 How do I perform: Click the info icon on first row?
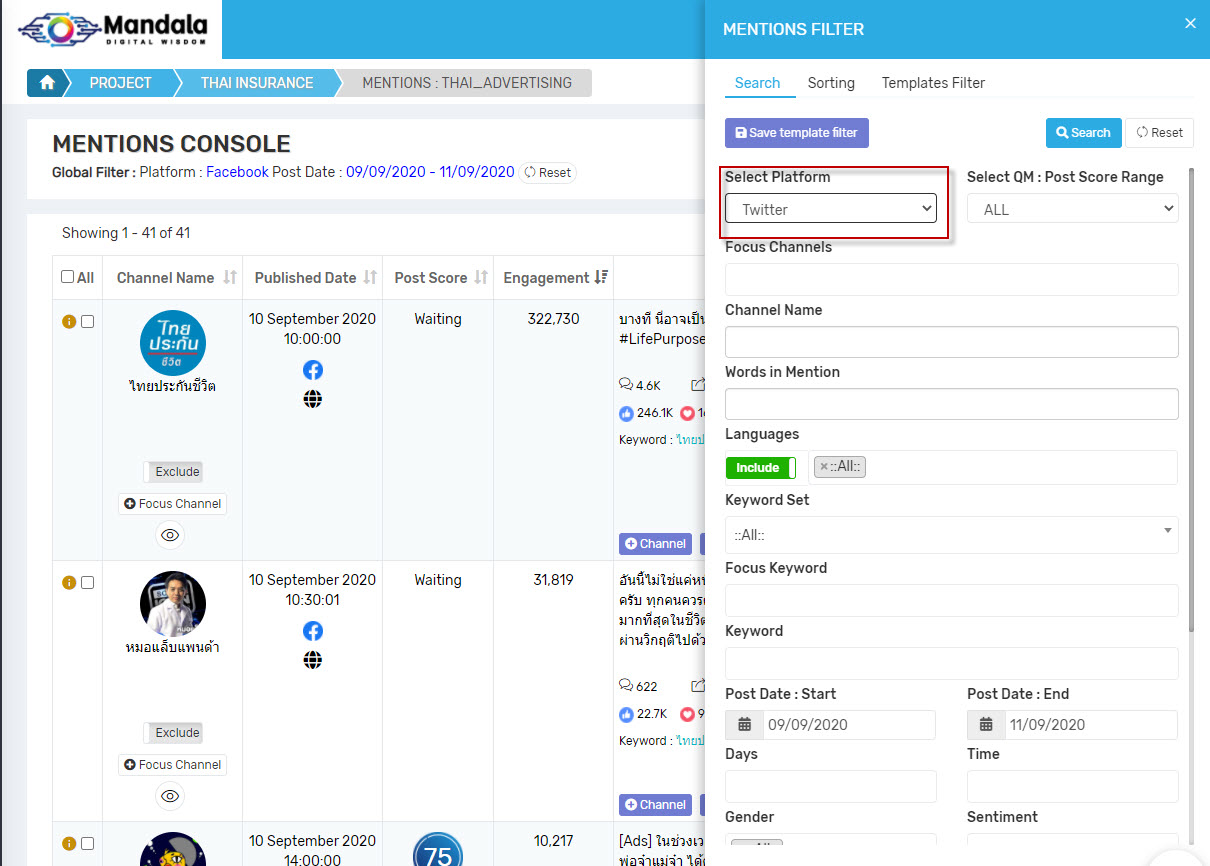point(69,322)
